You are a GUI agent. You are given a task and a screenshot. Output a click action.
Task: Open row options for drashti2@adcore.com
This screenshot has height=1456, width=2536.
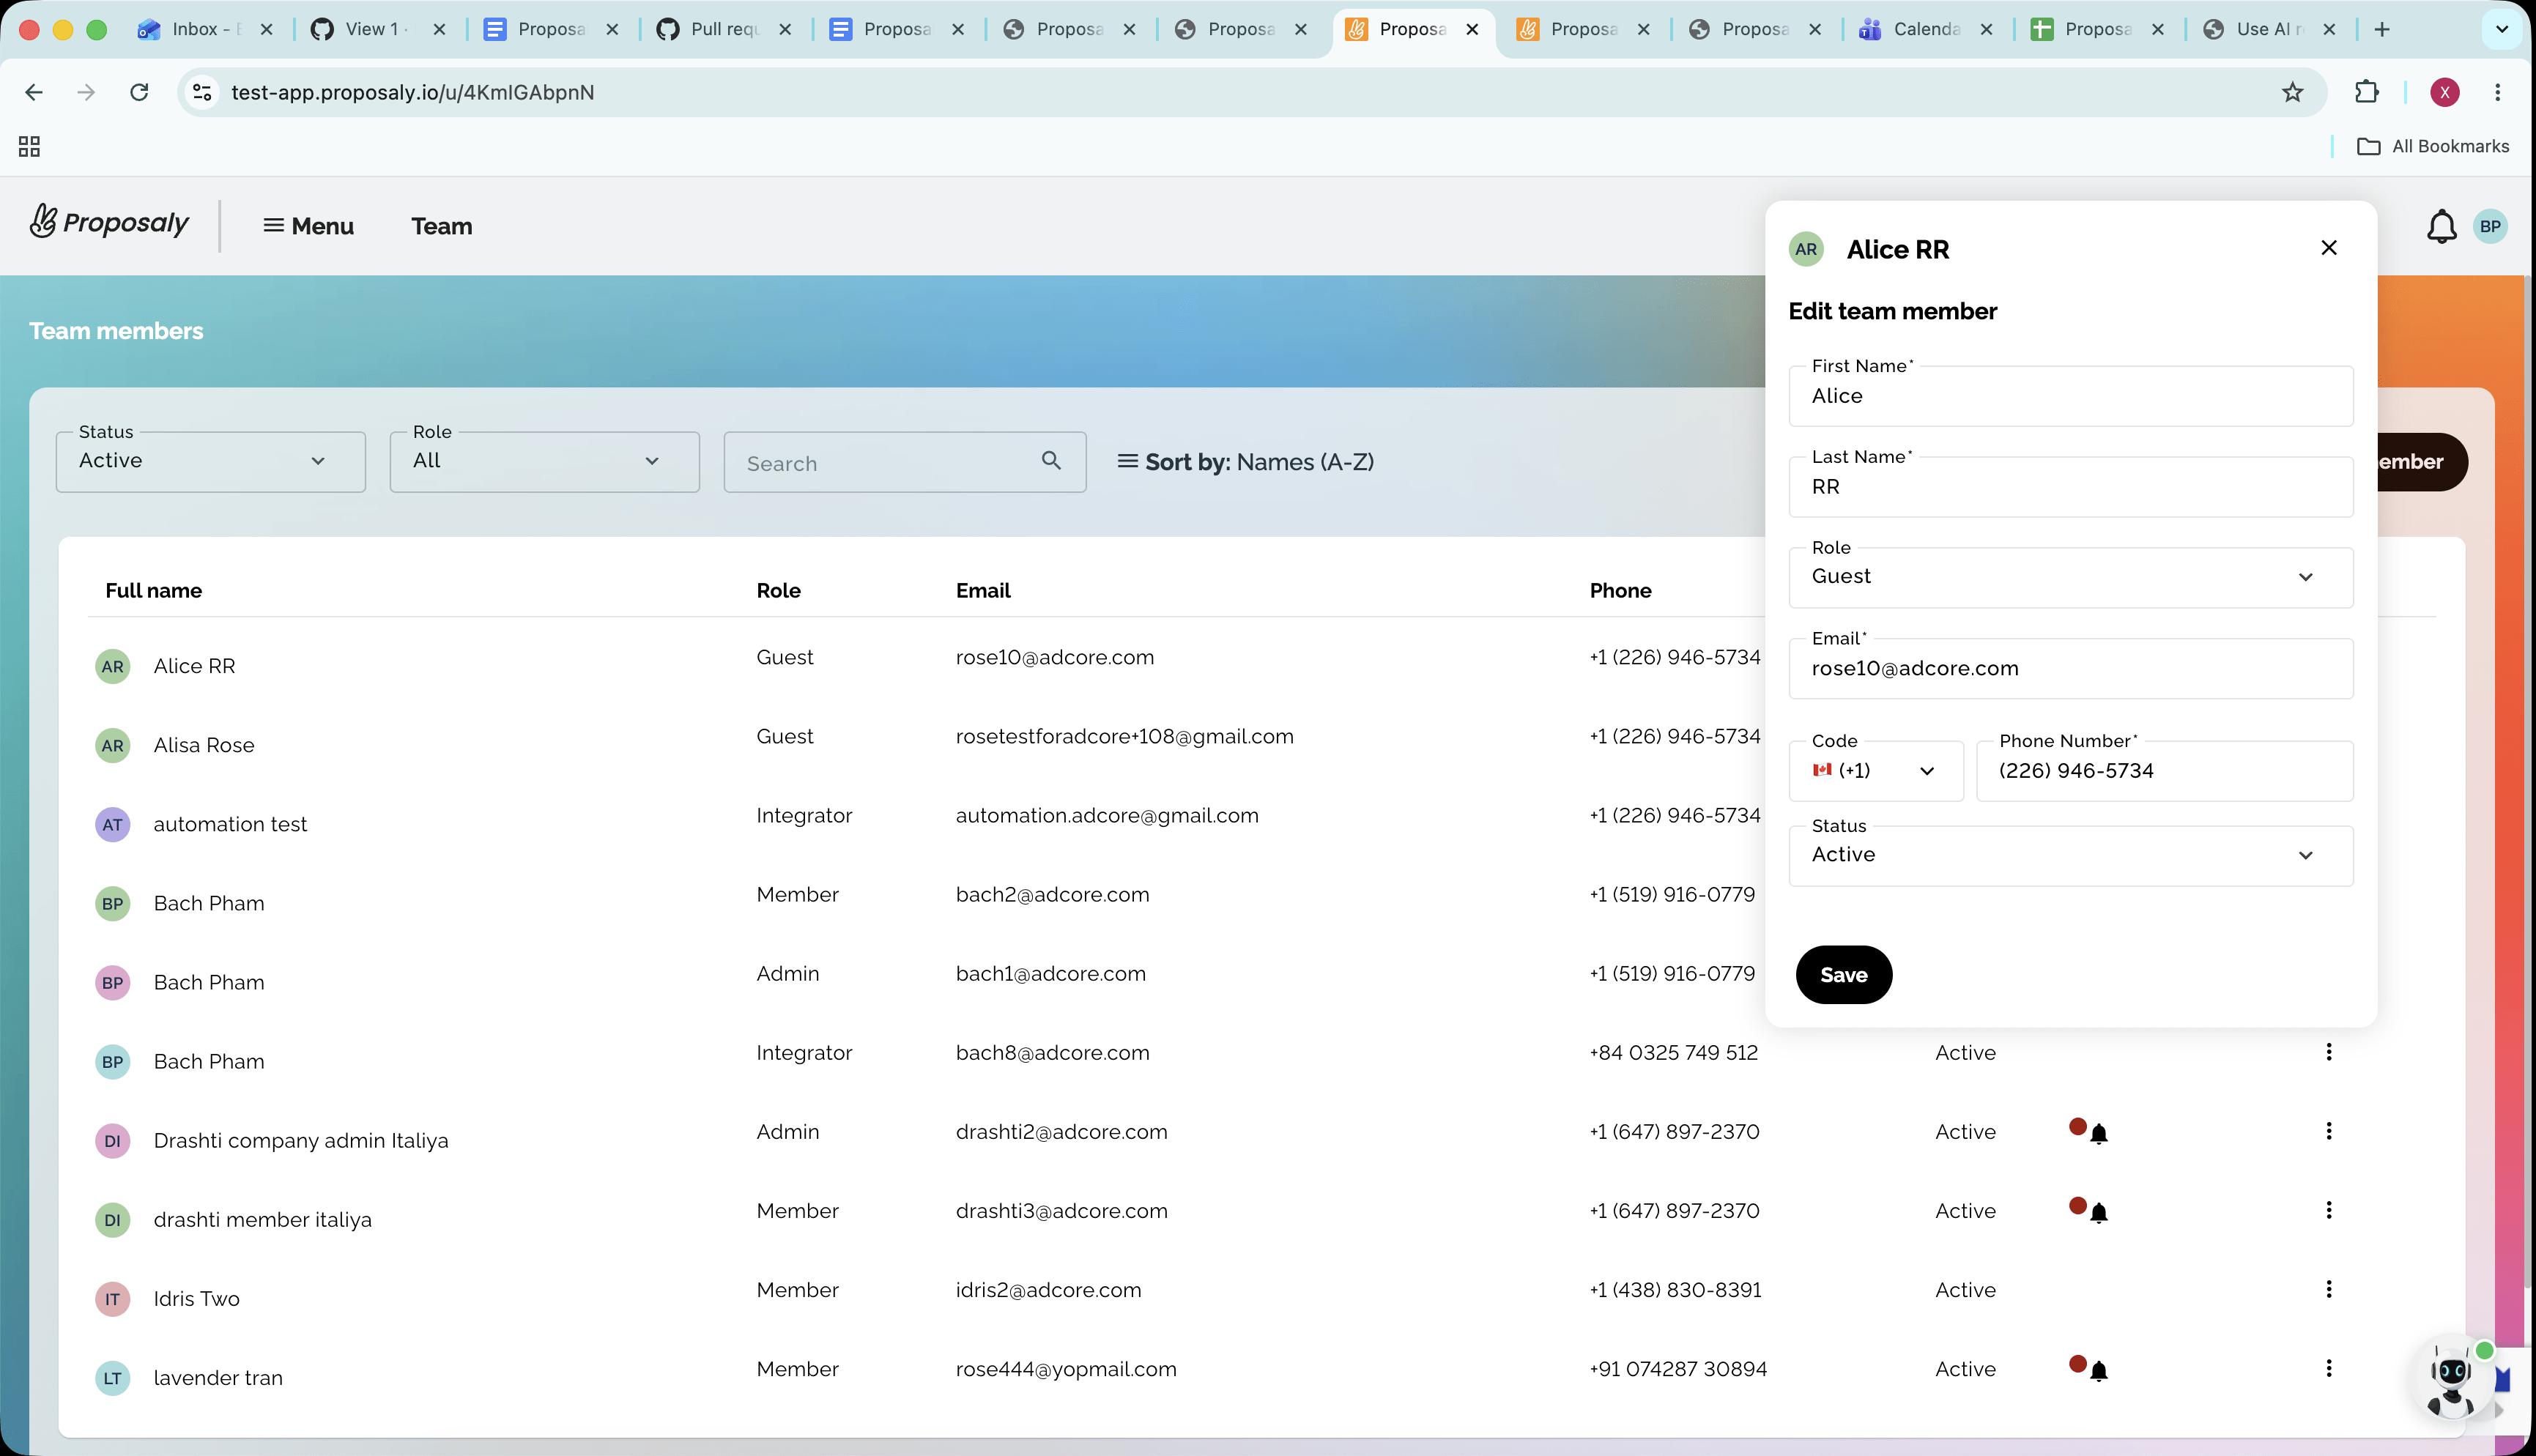click(x=2329, y=1131)
